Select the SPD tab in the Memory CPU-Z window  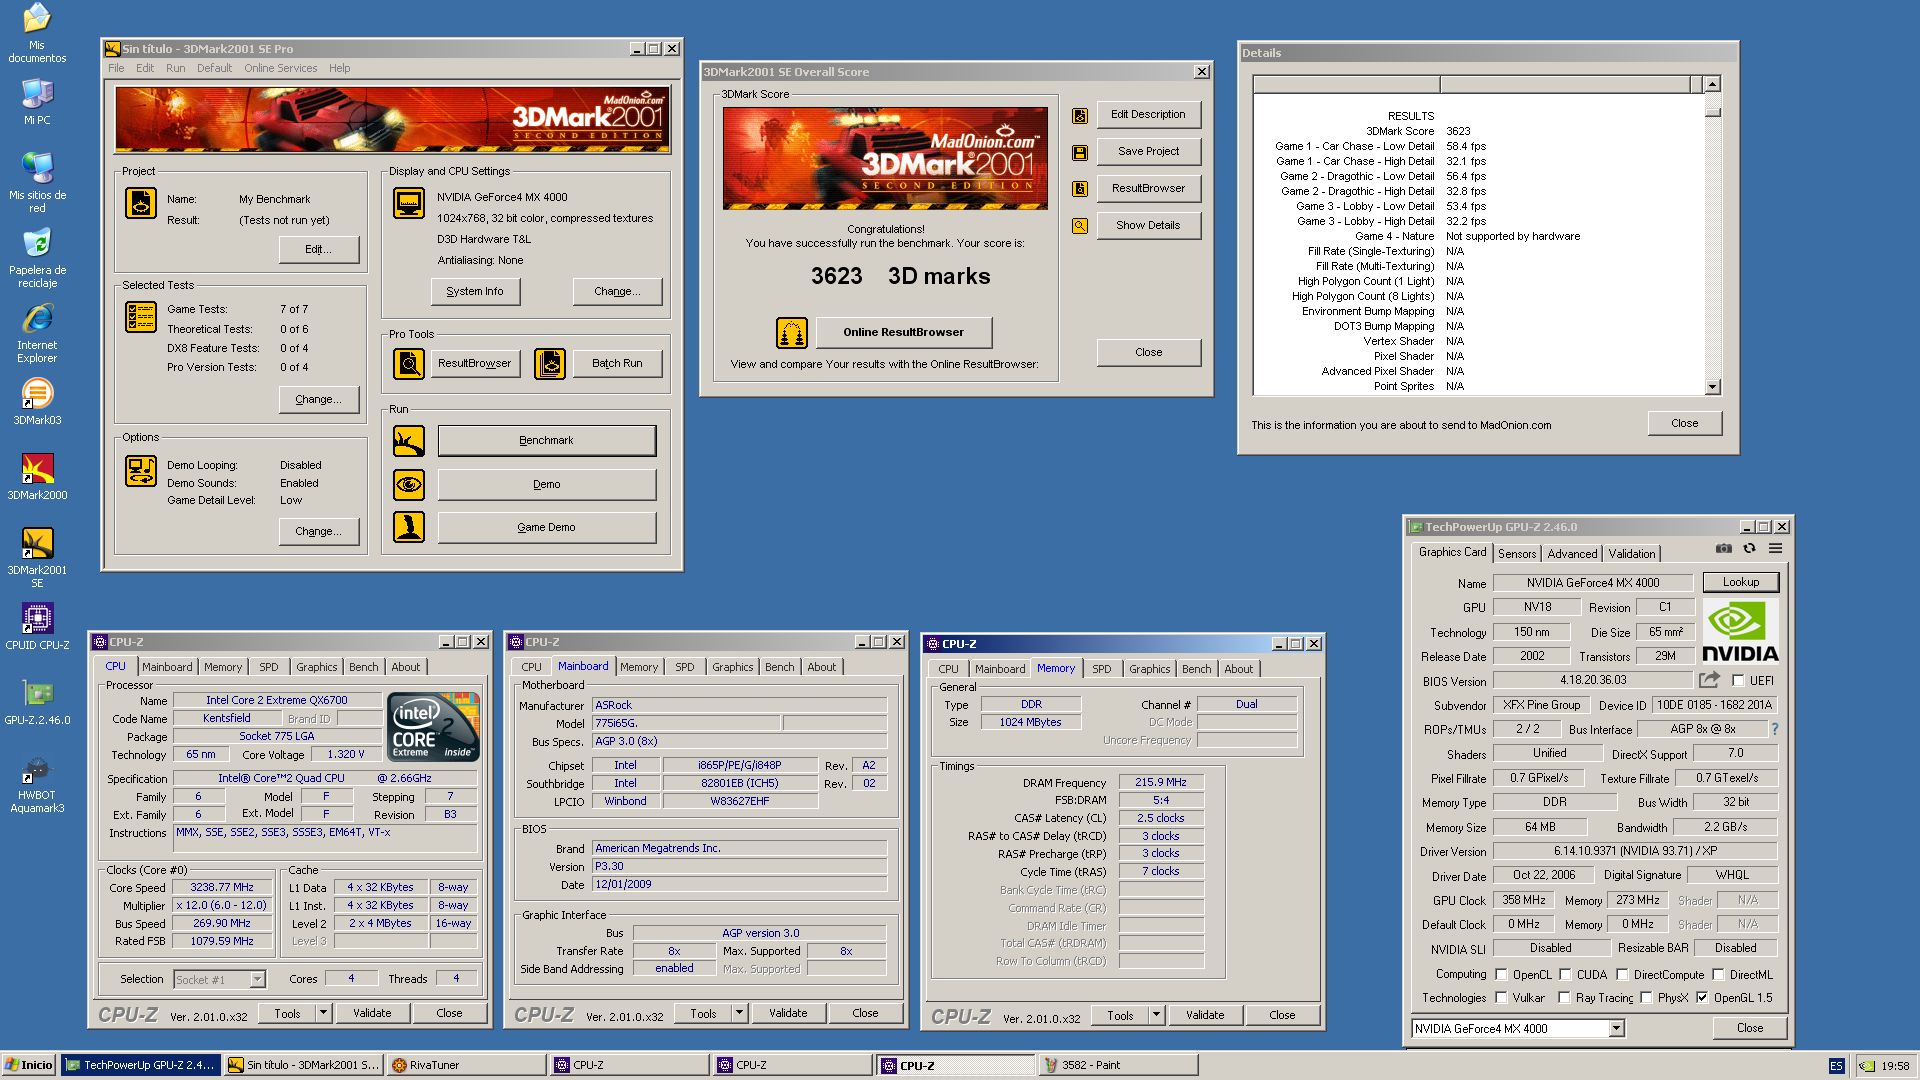[1101, 669]
